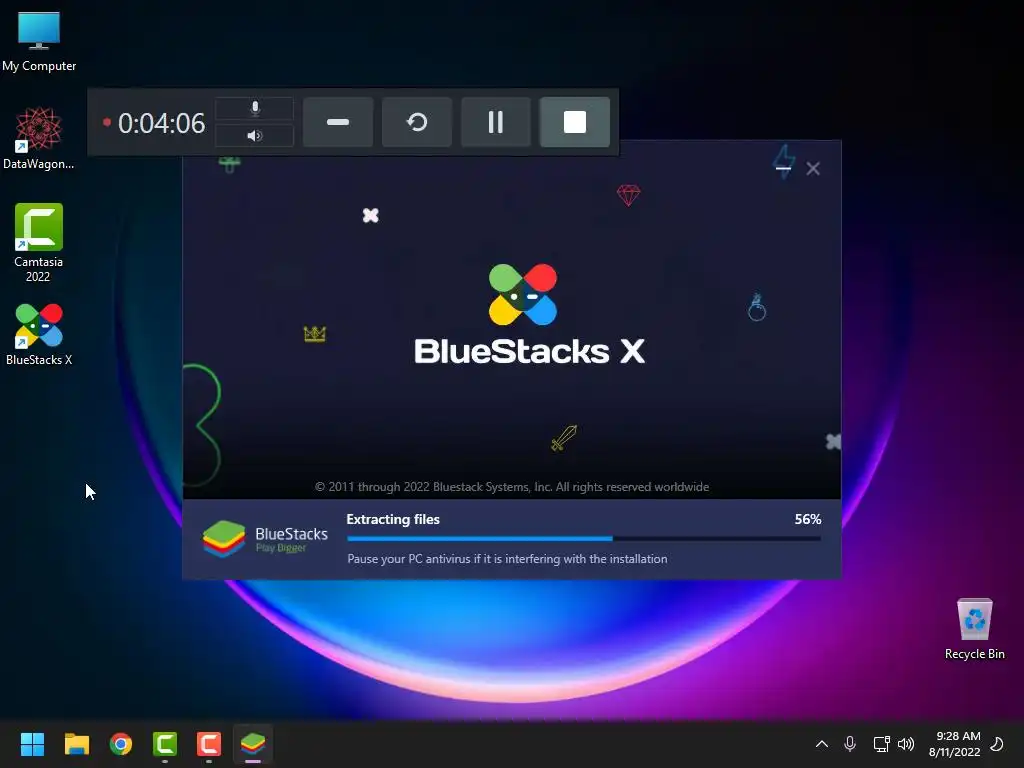
Task: Restart the recording with the circular arrow button
Action: coord(417,122)
